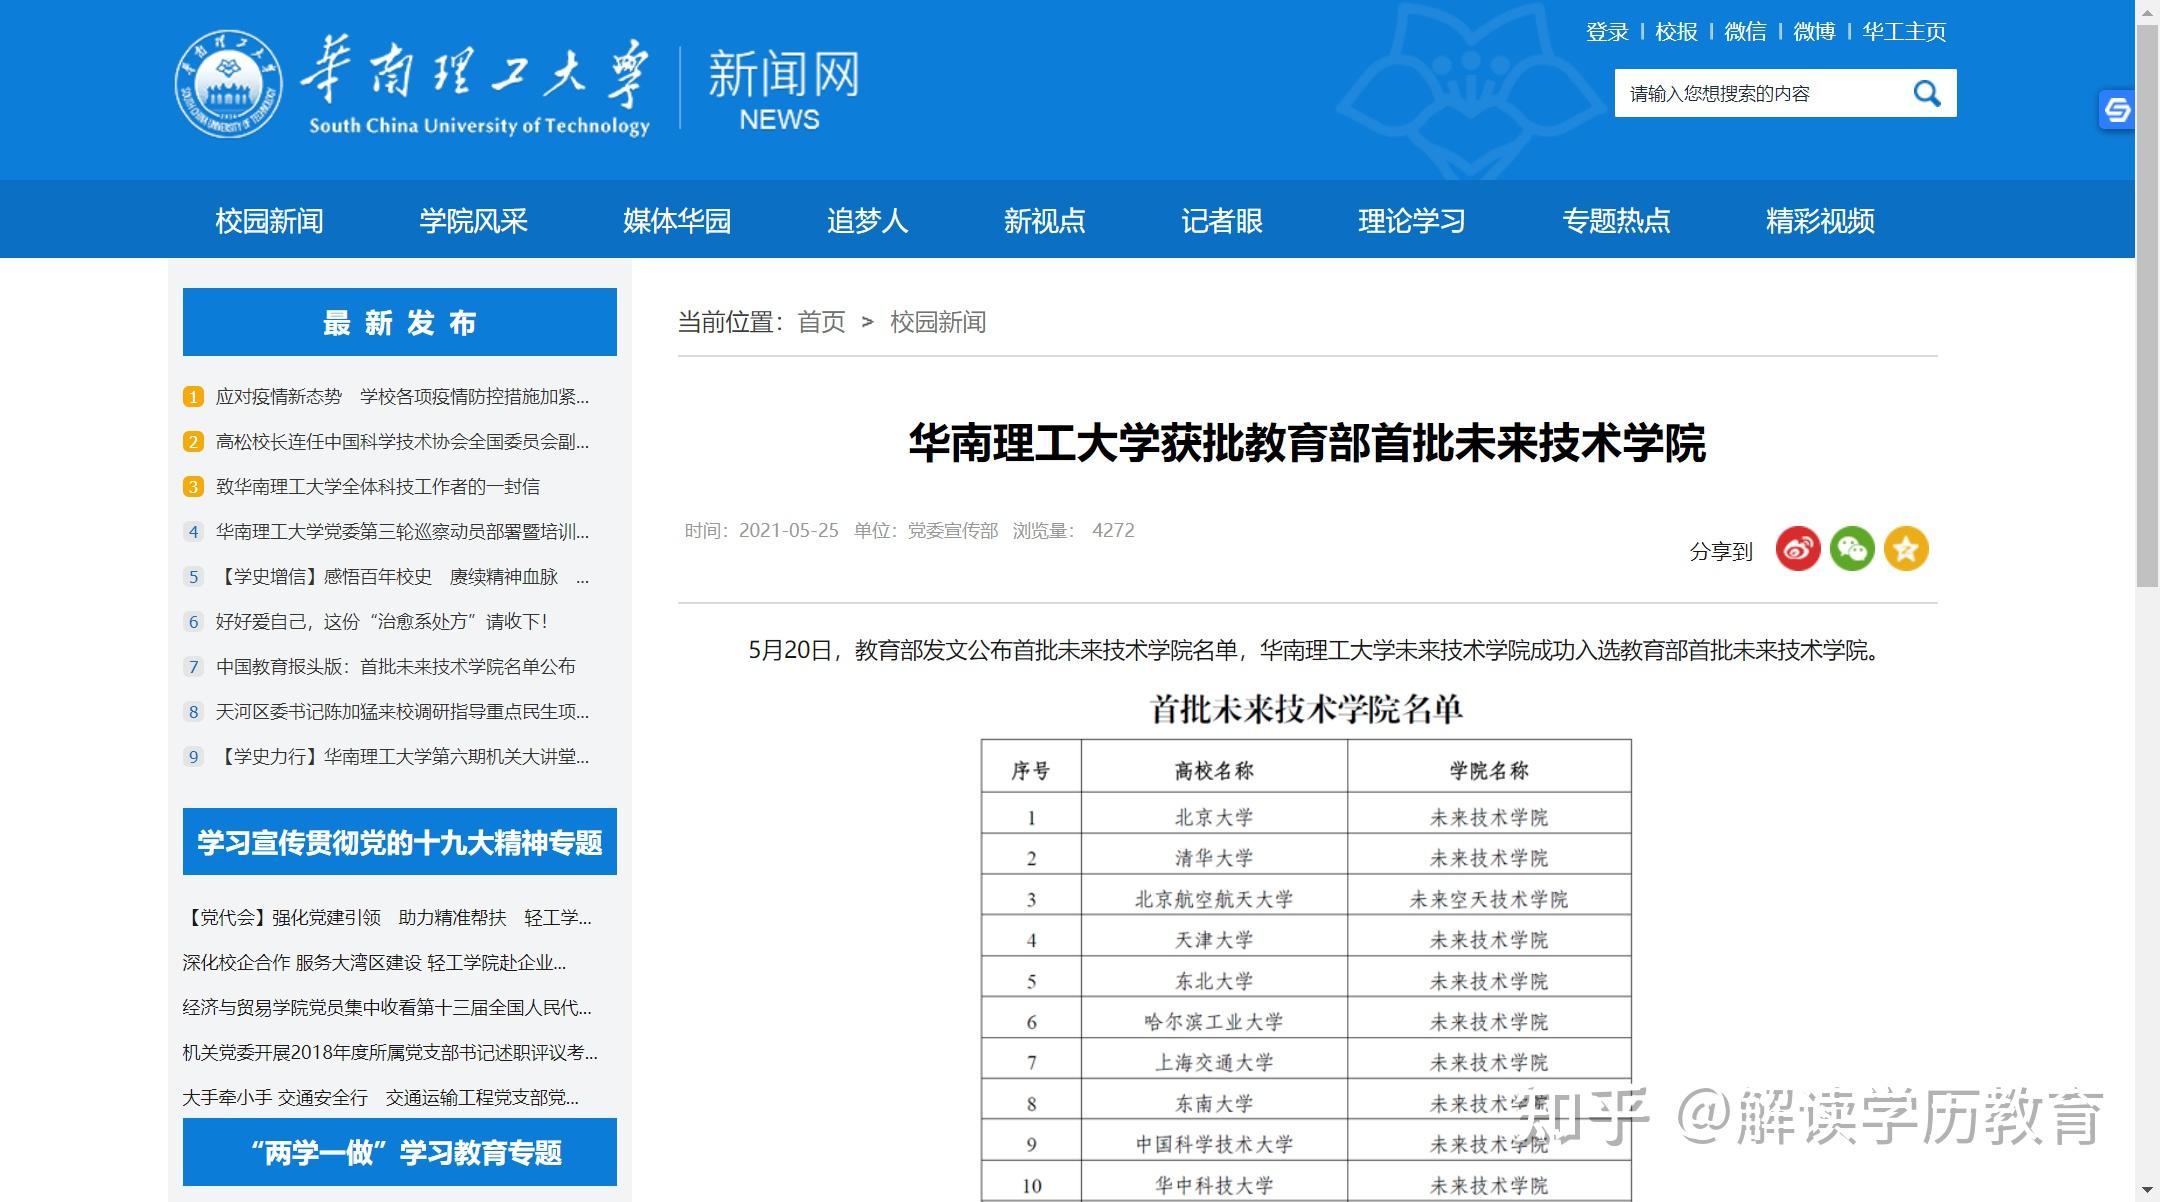Click view count 4272

(1113, 531)
